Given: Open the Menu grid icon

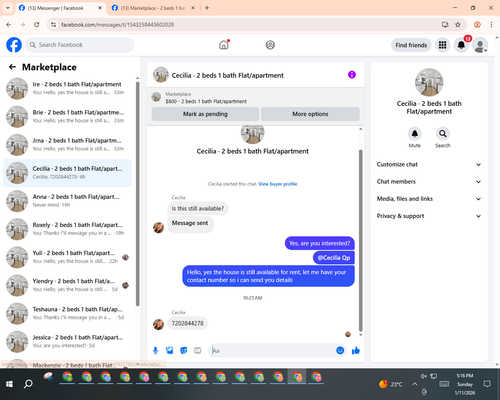Looking at the screenshot, I should coord(442,45).
